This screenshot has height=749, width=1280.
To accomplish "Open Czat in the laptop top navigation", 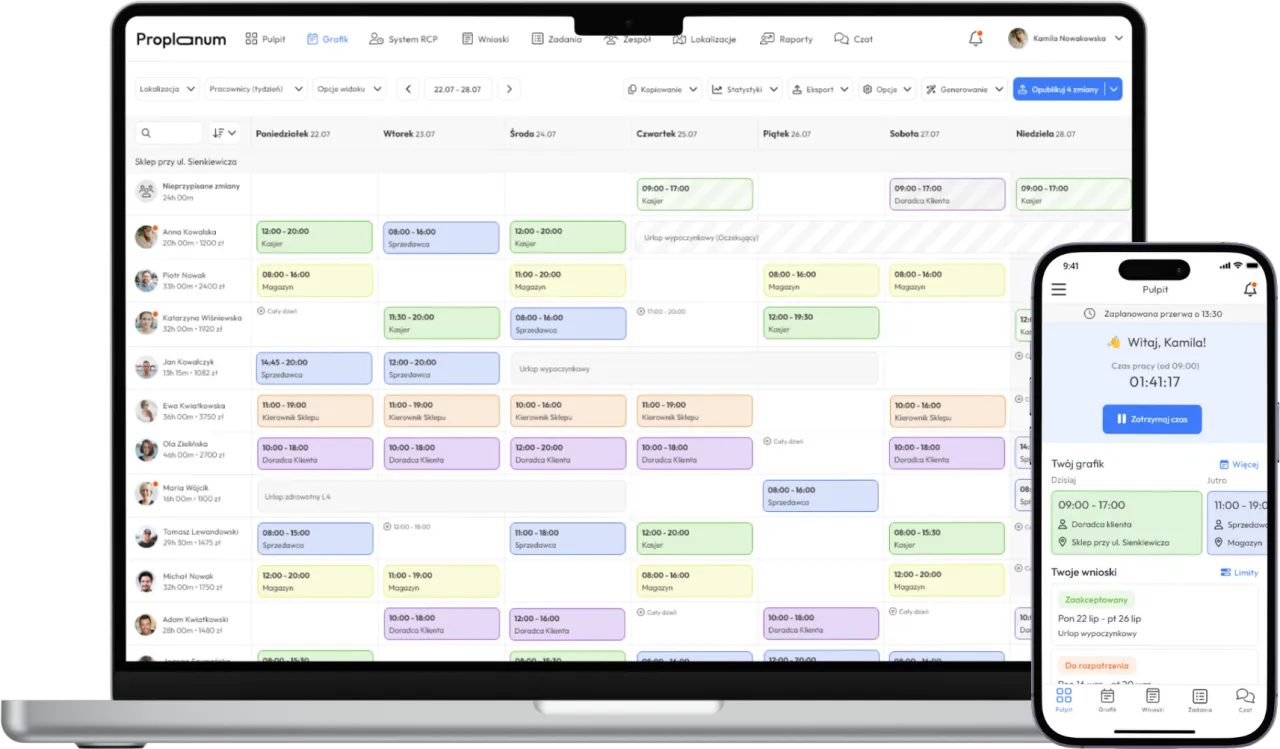I will click(x=853, y=39).
